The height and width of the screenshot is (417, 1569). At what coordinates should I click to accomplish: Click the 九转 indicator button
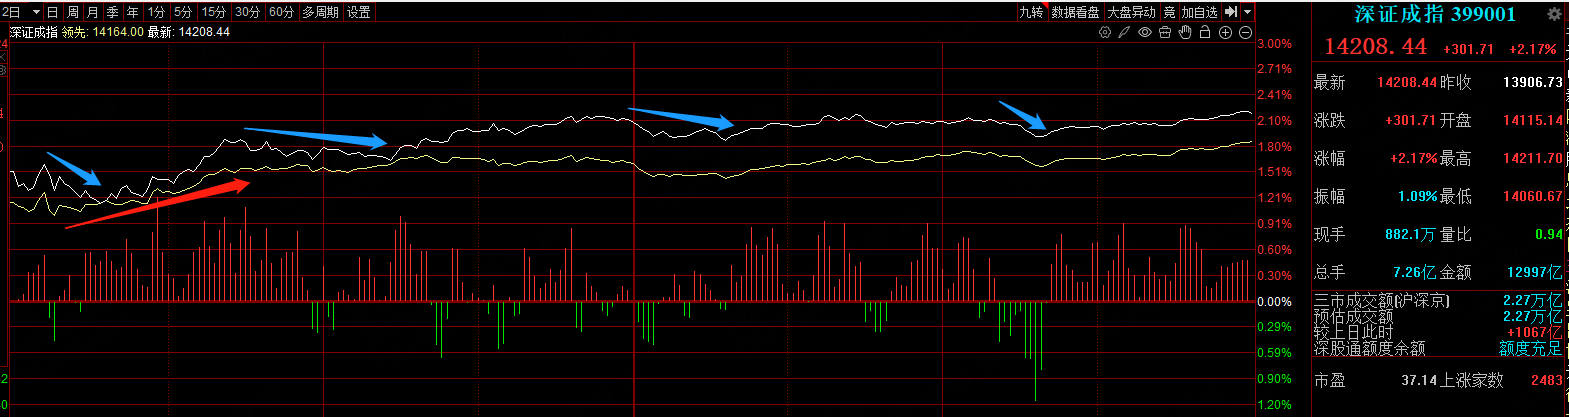tap(1031, 12)
